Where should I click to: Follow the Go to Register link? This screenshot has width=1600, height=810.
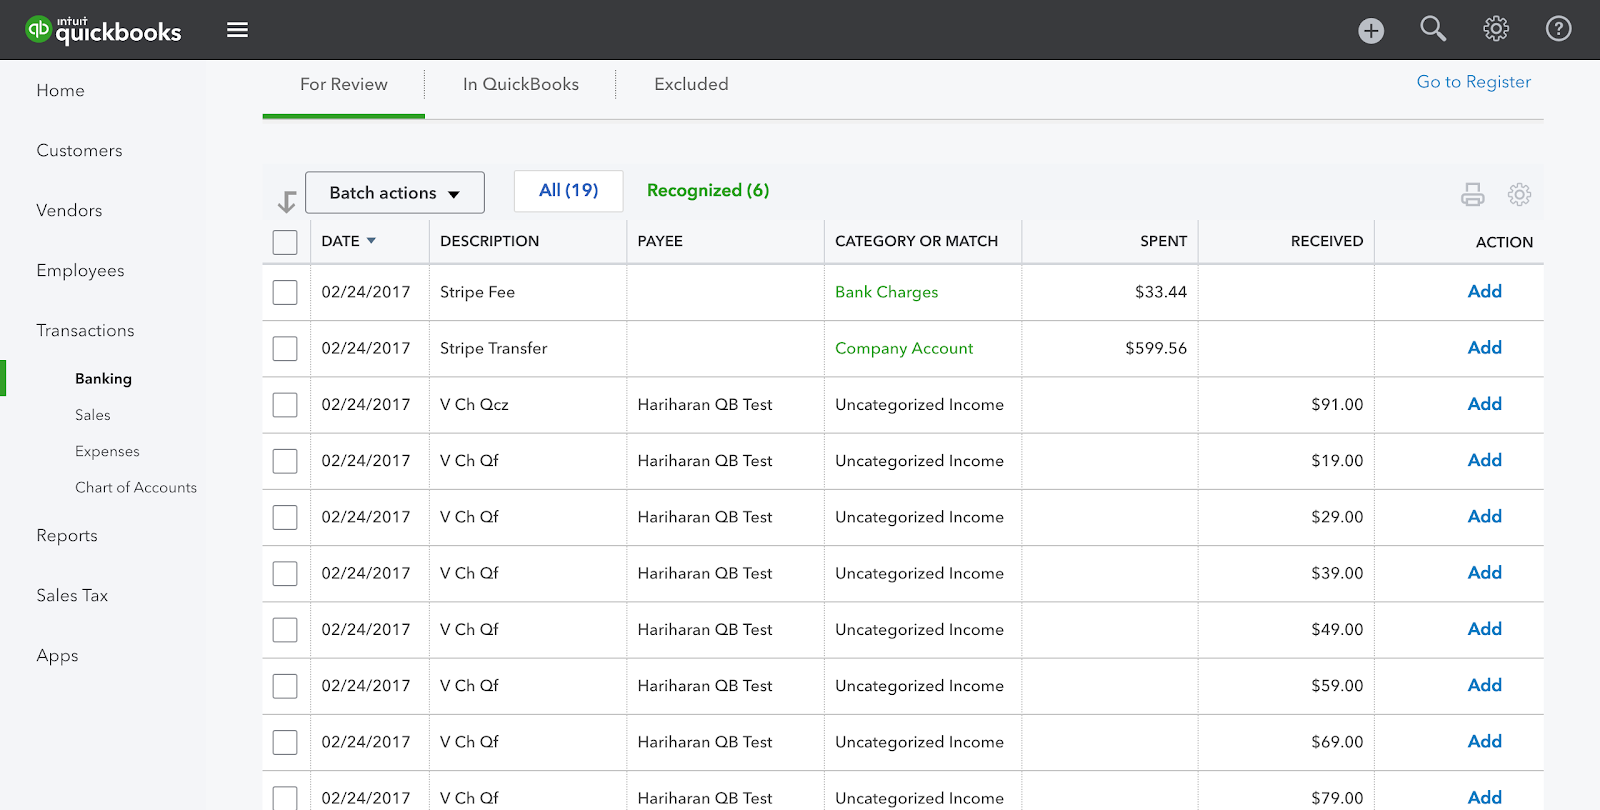click(1473, 82)
